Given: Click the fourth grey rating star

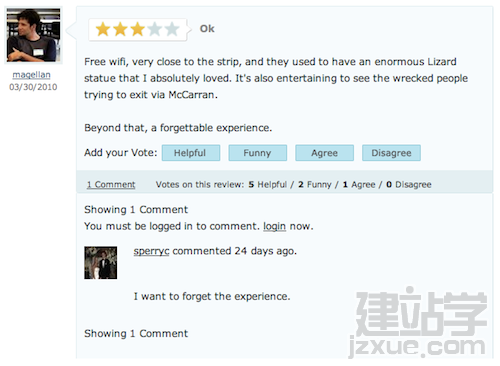Looking at the screenshot, I should click(155, 29).
